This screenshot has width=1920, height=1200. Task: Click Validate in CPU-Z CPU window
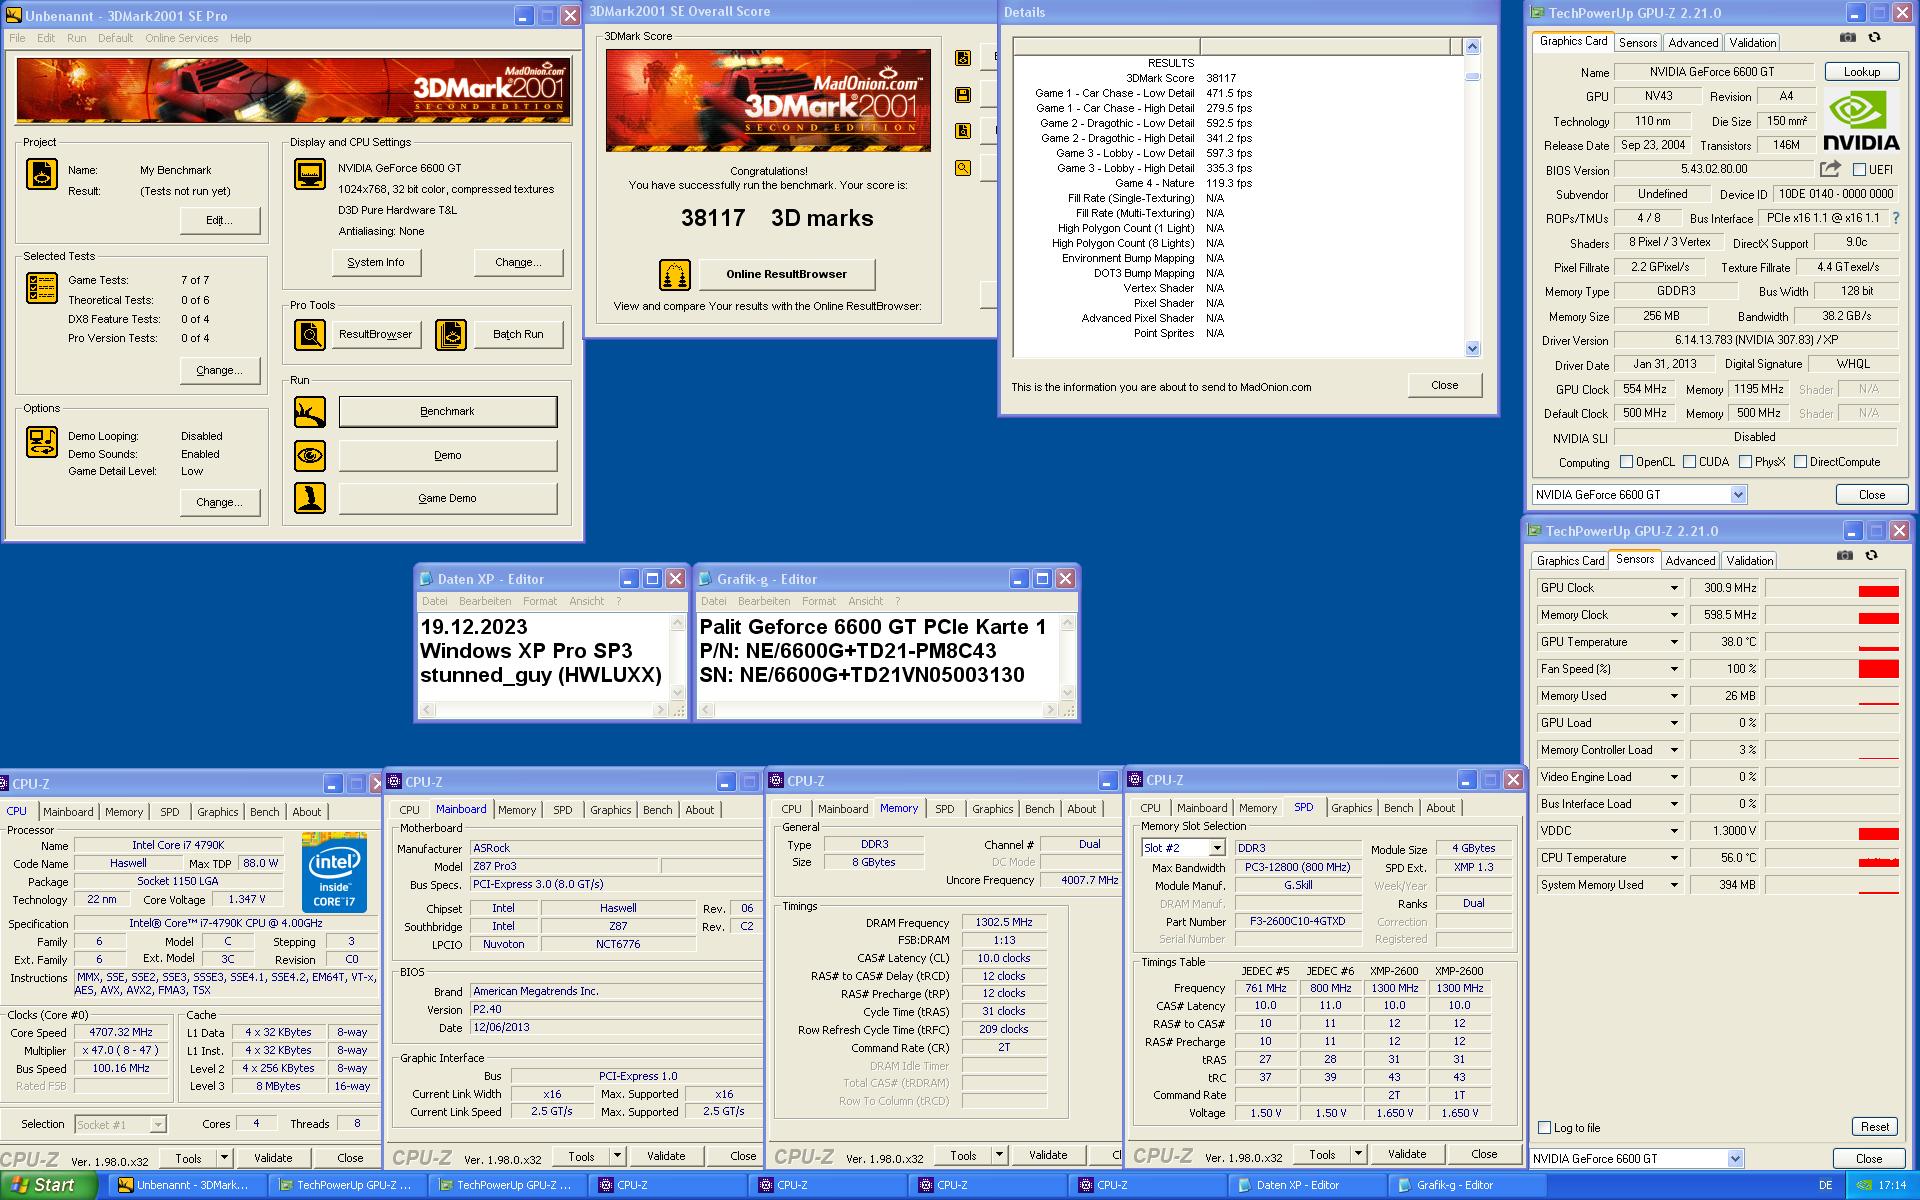point(273,1158)
